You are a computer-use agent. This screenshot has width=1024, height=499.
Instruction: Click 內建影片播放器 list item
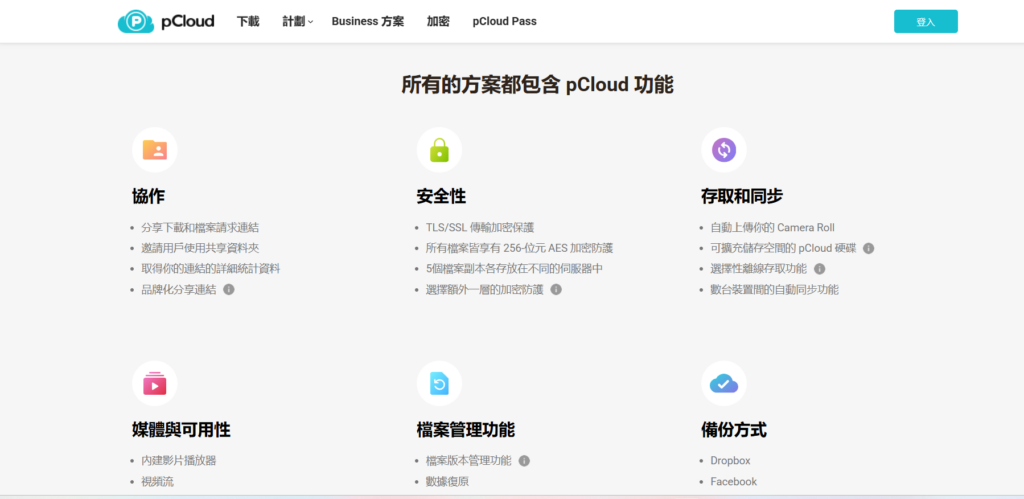(178, 460)
